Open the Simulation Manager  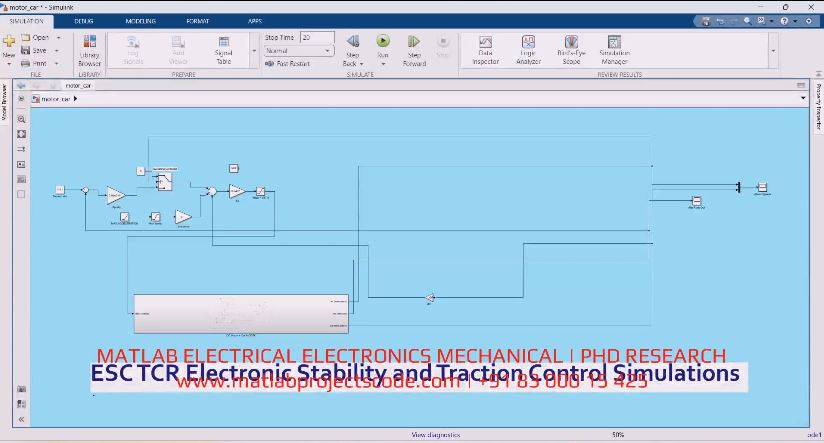point(614,48)
